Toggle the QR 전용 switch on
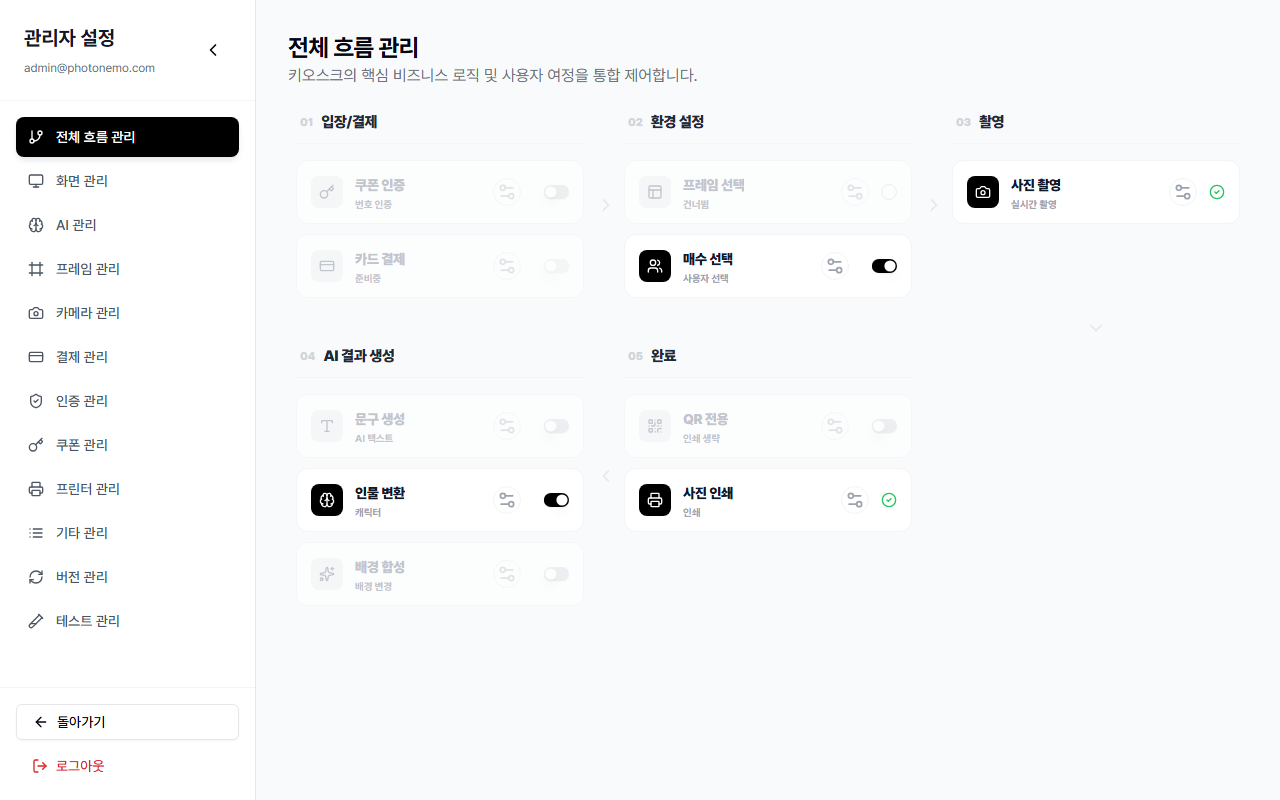Viewport: 1280px width, 800px height. tap(884, 426)
